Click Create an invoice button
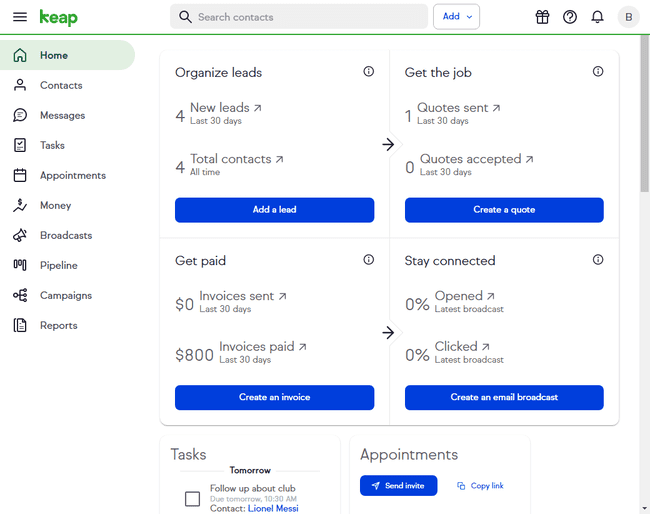 click(274, 397)
